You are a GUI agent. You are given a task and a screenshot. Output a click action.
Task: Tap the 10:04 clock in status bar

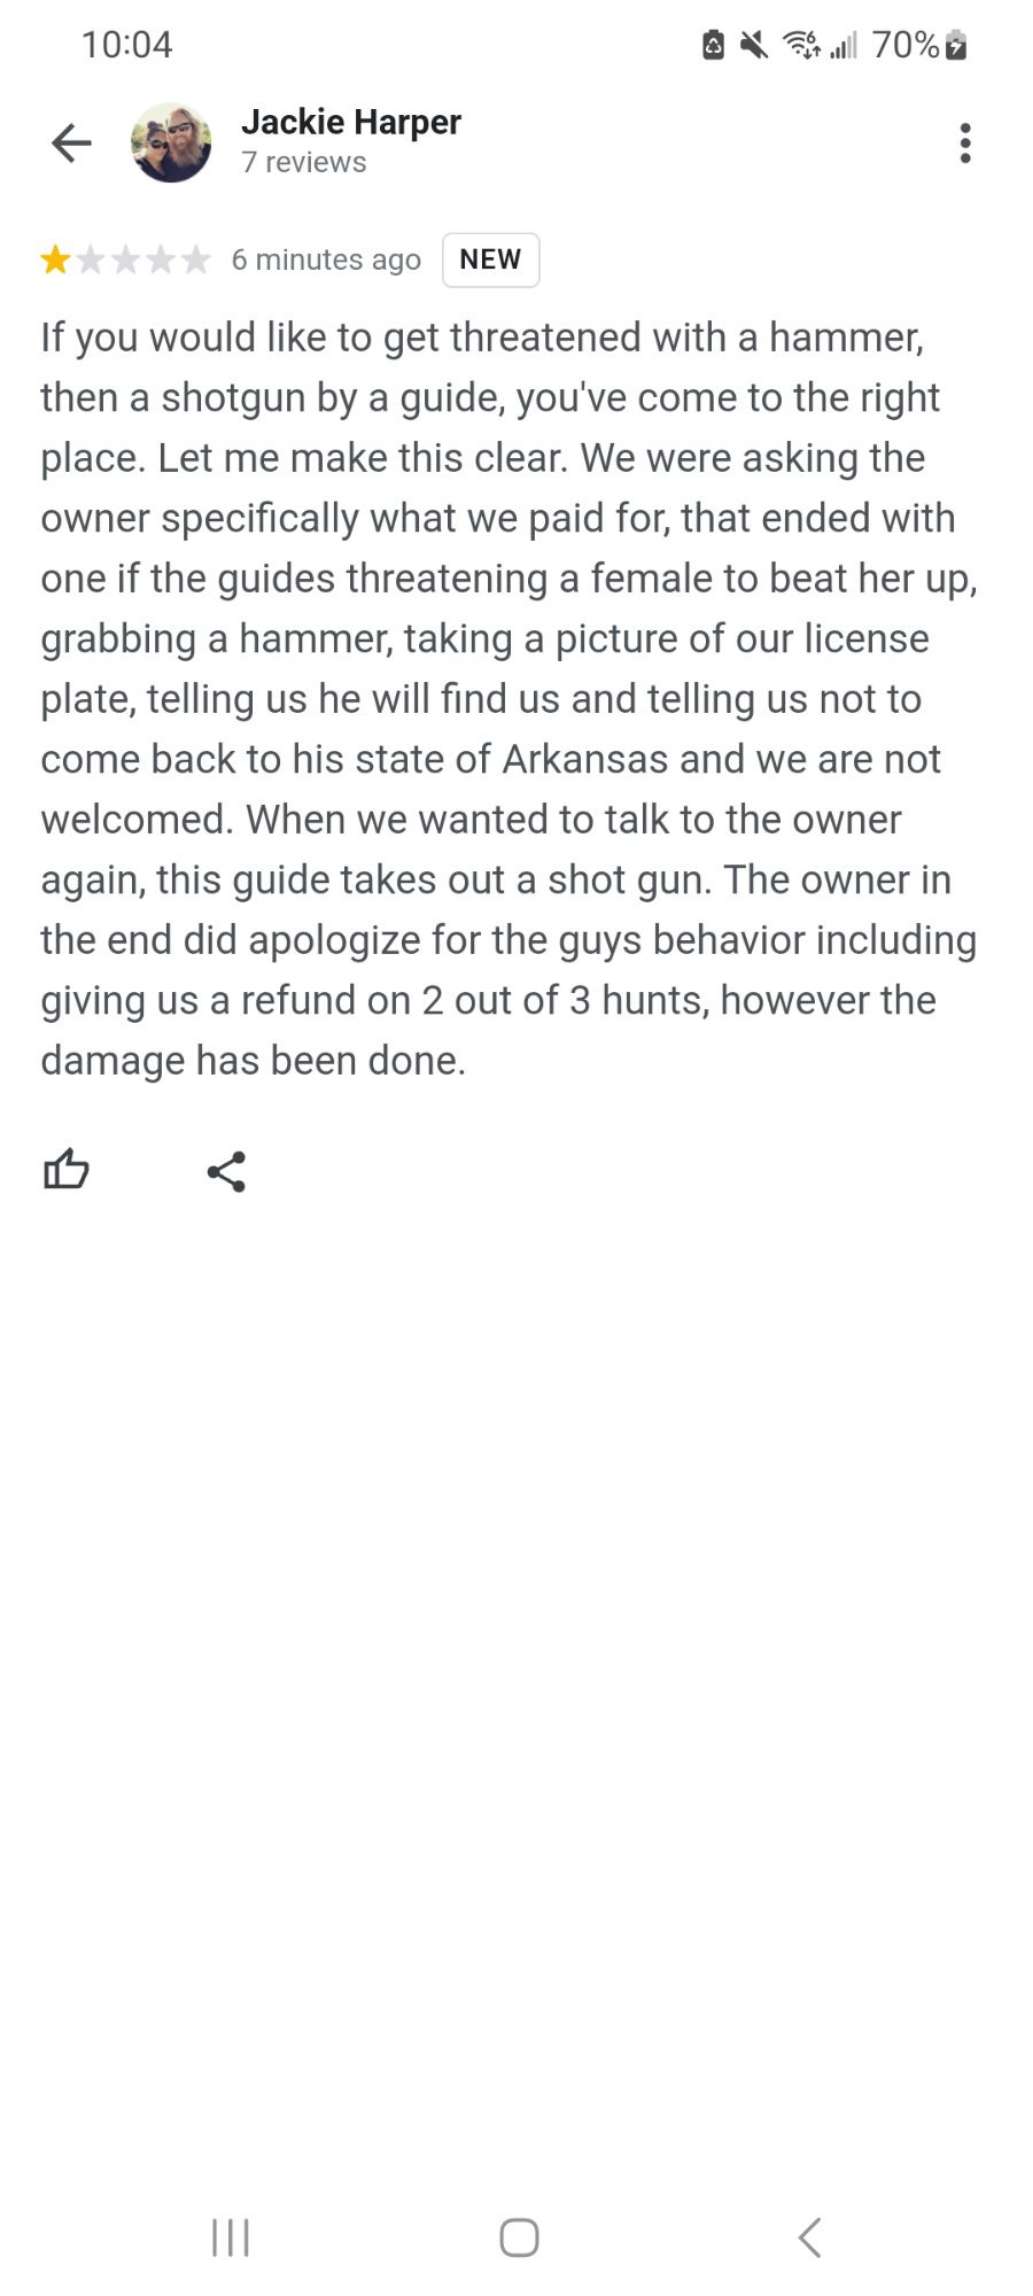[x=127, y=45]
